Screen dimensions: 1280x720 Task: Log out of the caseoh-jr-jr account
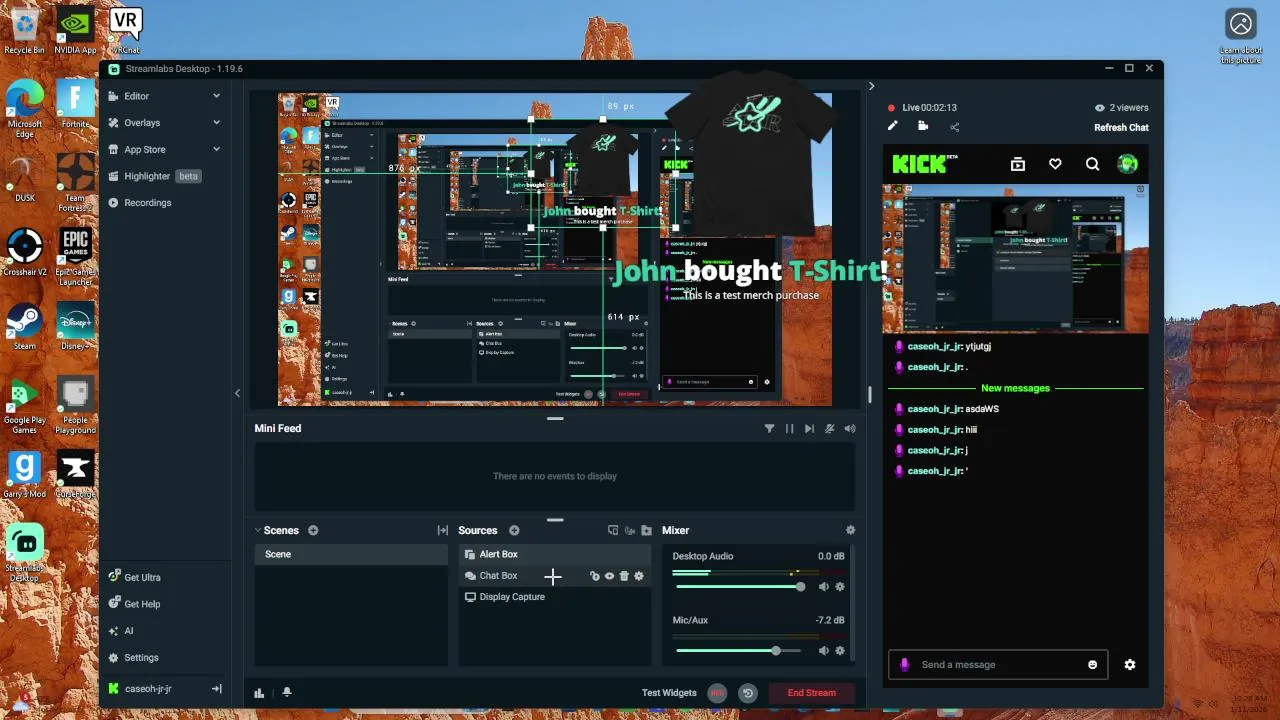[216, 689]
